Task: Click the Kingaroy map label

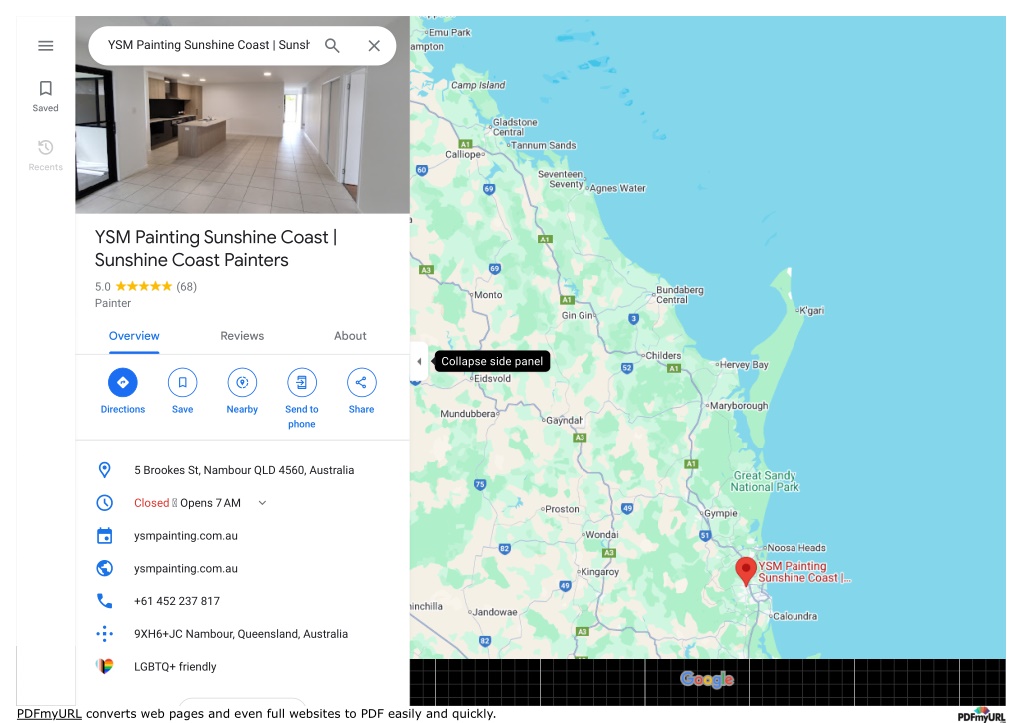Action: pos(600,572)
